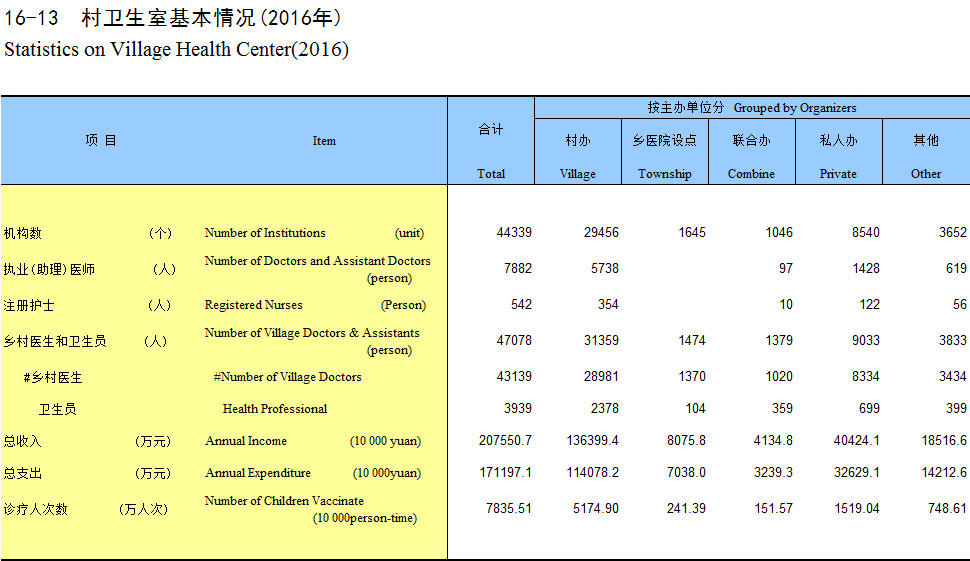Image resolution: width=970 pixels, height=561 pixels.
Task: Select the 'Grouped by Organizers' header cell
Action: click(752, 108)
